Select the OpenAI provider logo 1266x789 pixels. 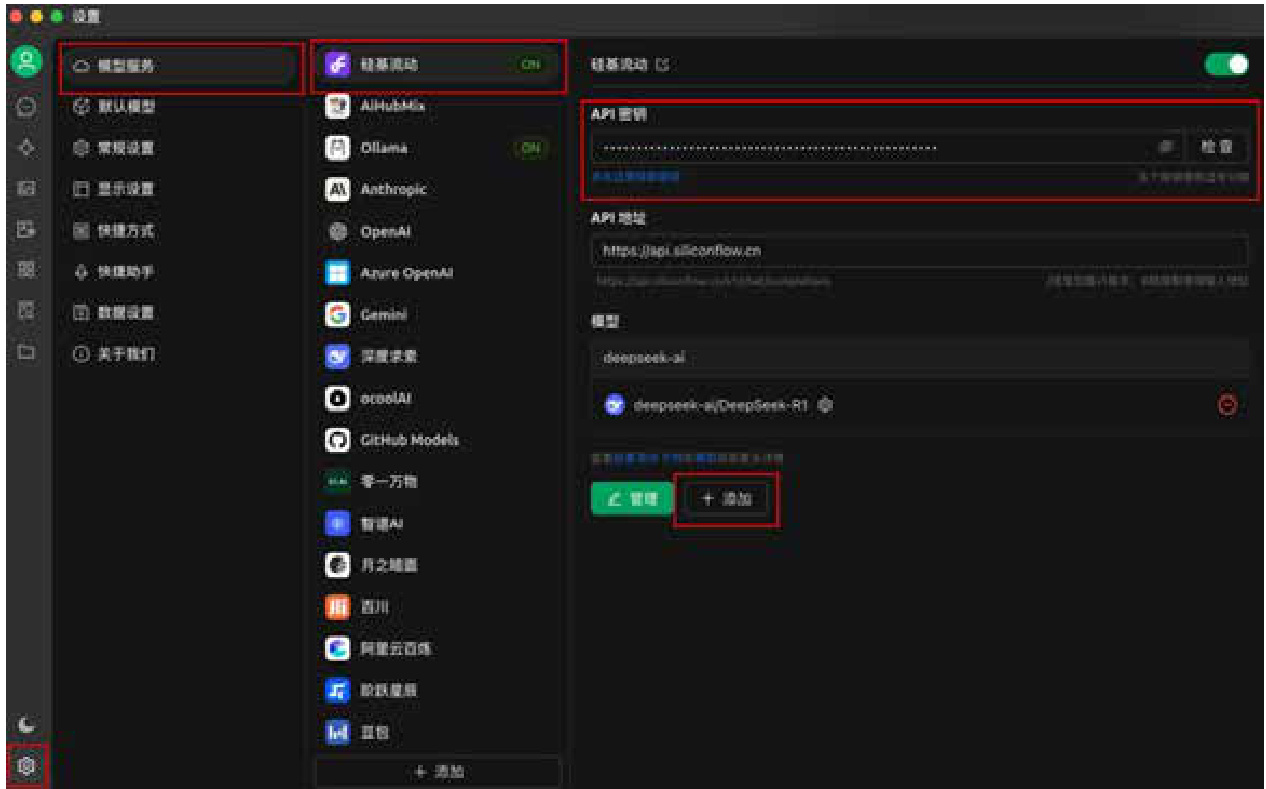[x=338, y=231]
